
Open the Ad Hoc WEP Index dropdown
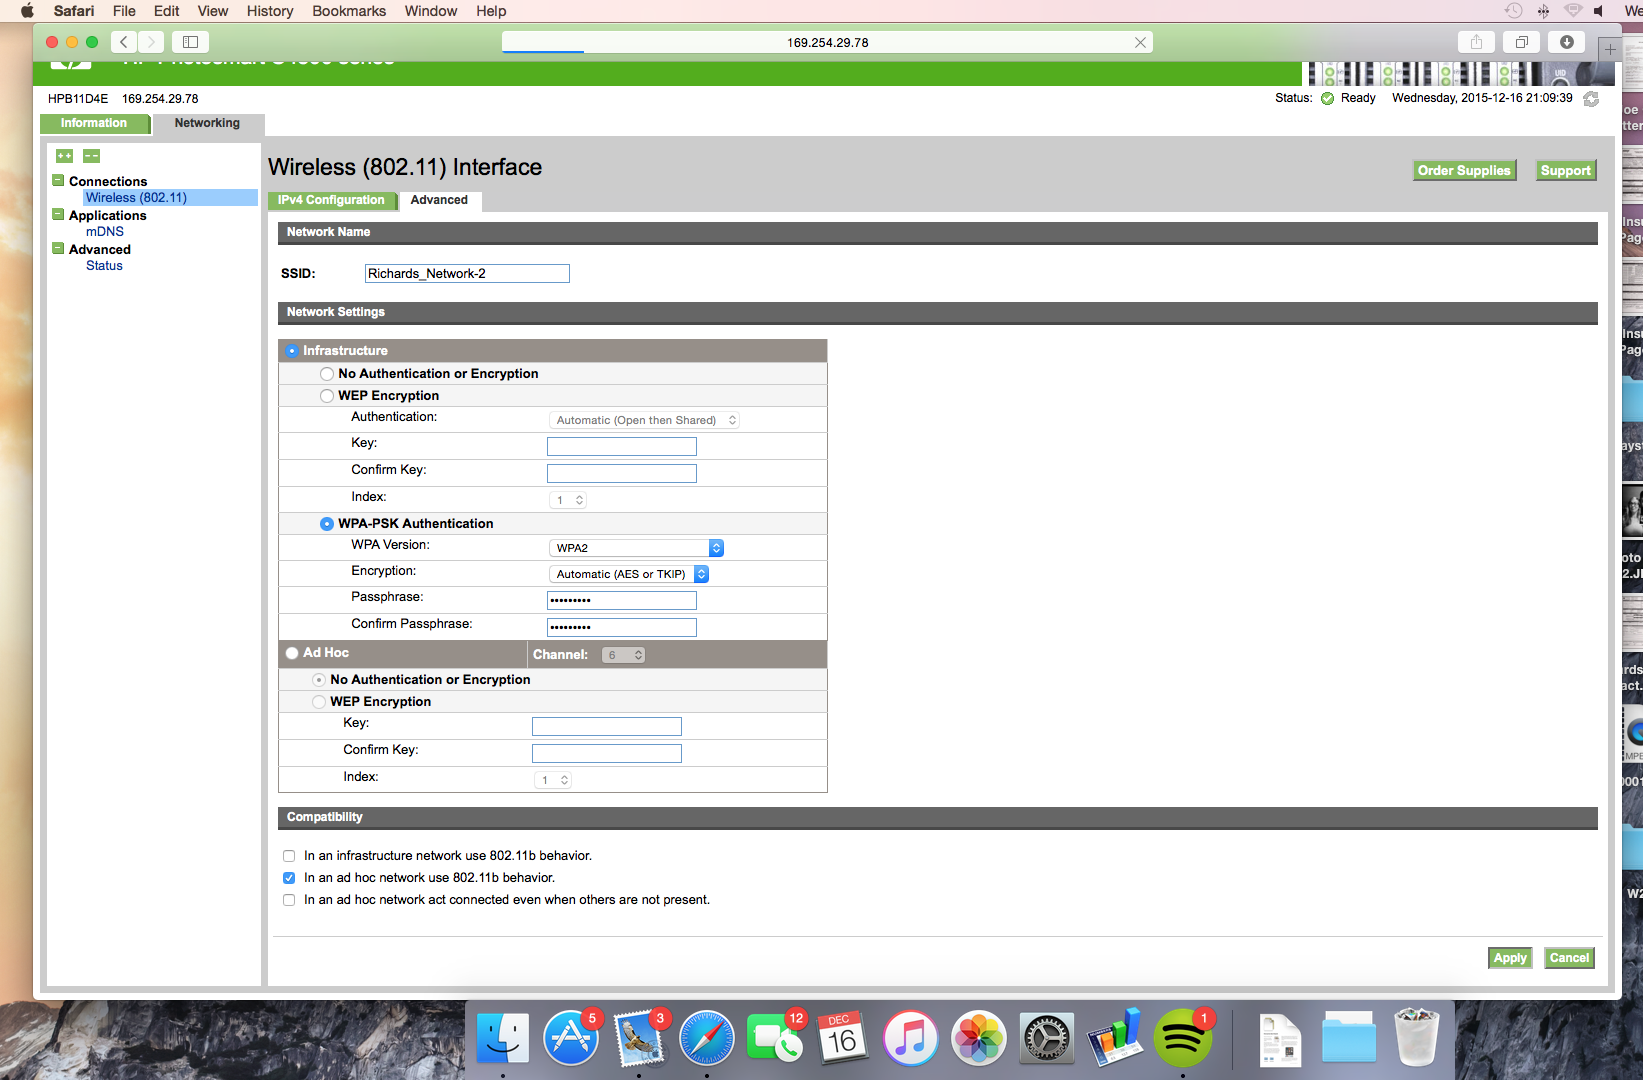pos(552,780)
